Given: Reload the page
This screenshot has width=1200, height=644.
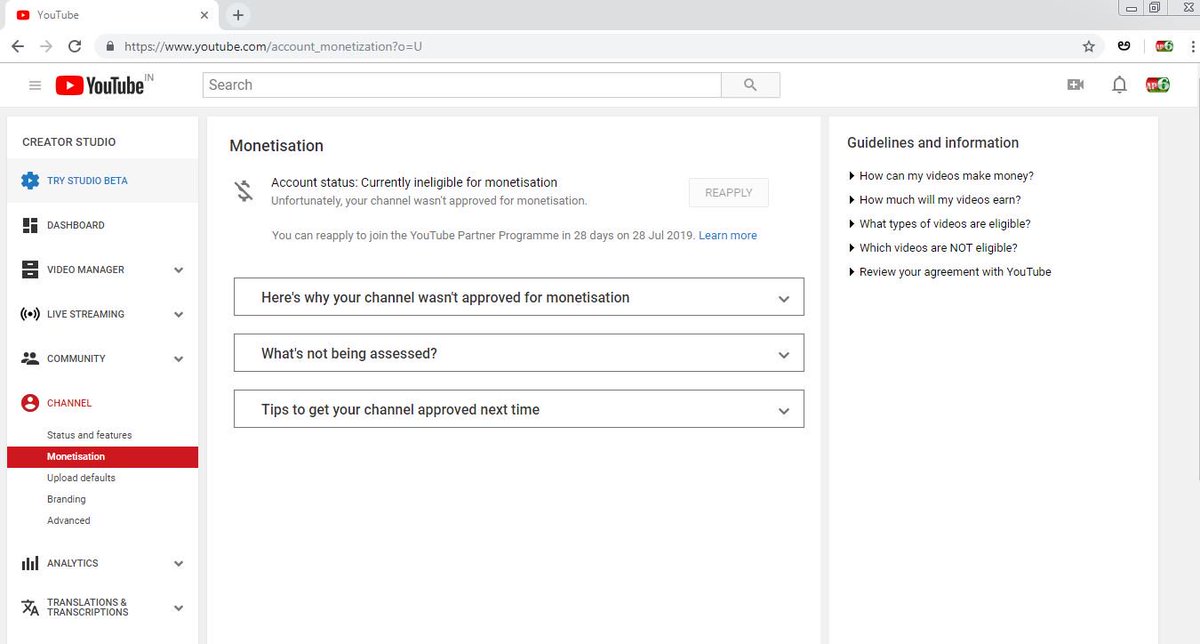Looking at the screenshot, I should coord(74,46).
